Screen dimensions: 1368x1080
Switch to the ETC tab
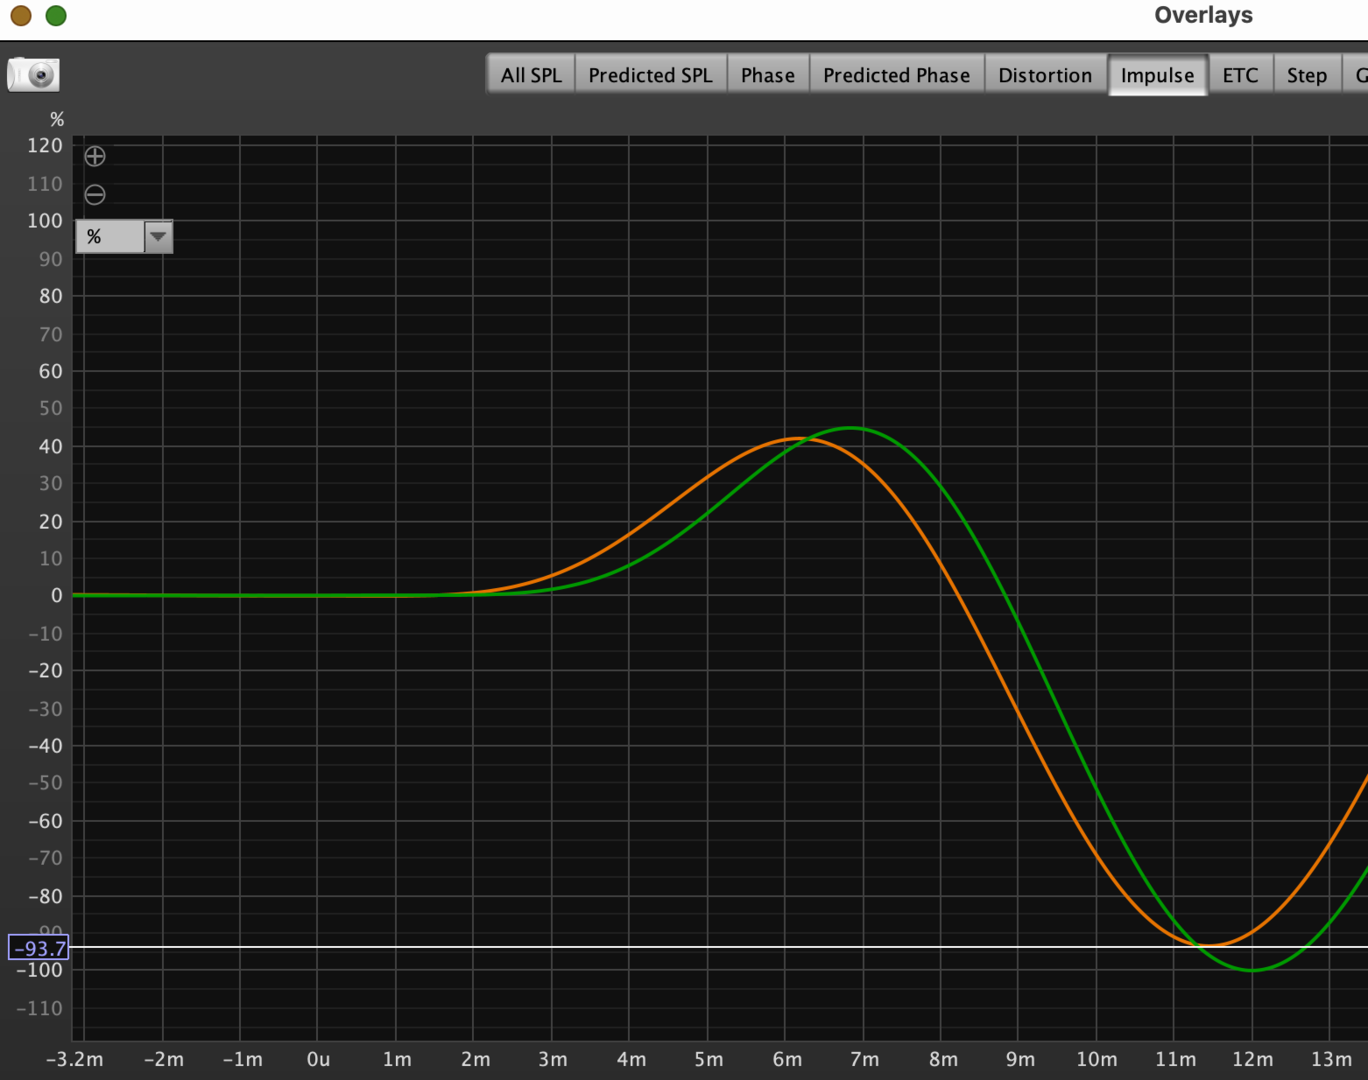tap(1241, 75)
